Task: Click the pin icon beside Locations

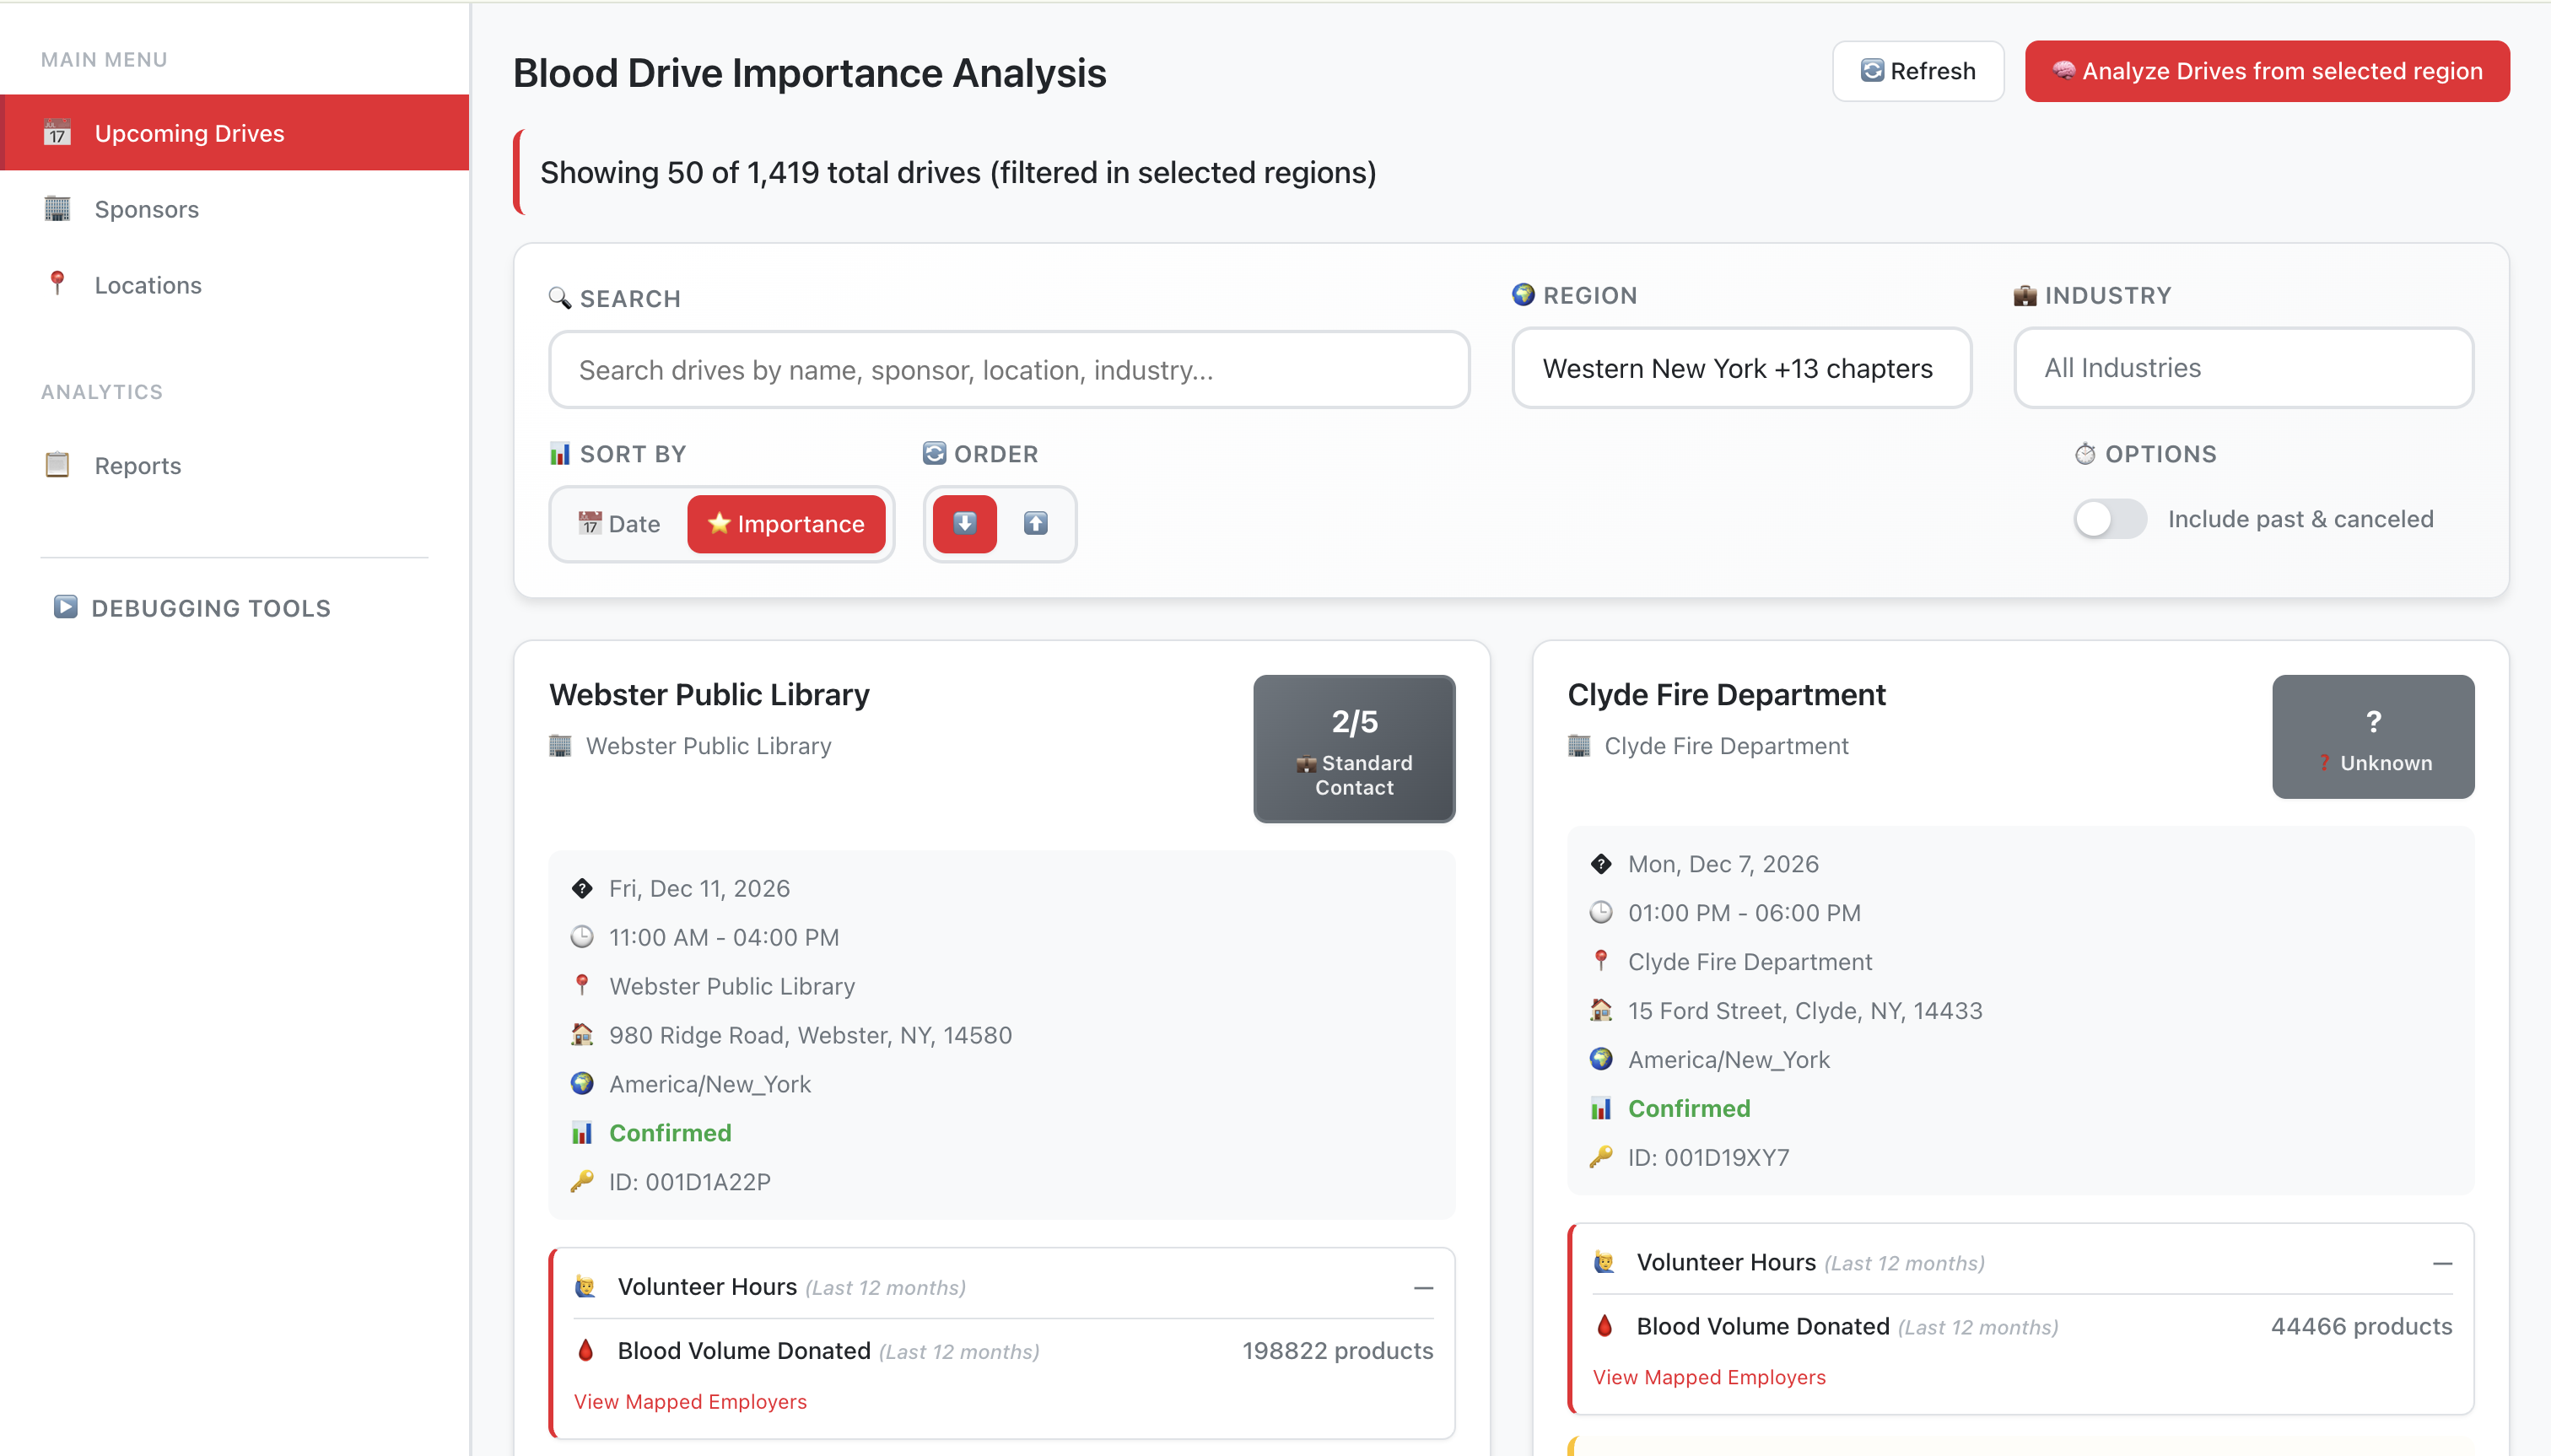Action: [x=57, y=283]
